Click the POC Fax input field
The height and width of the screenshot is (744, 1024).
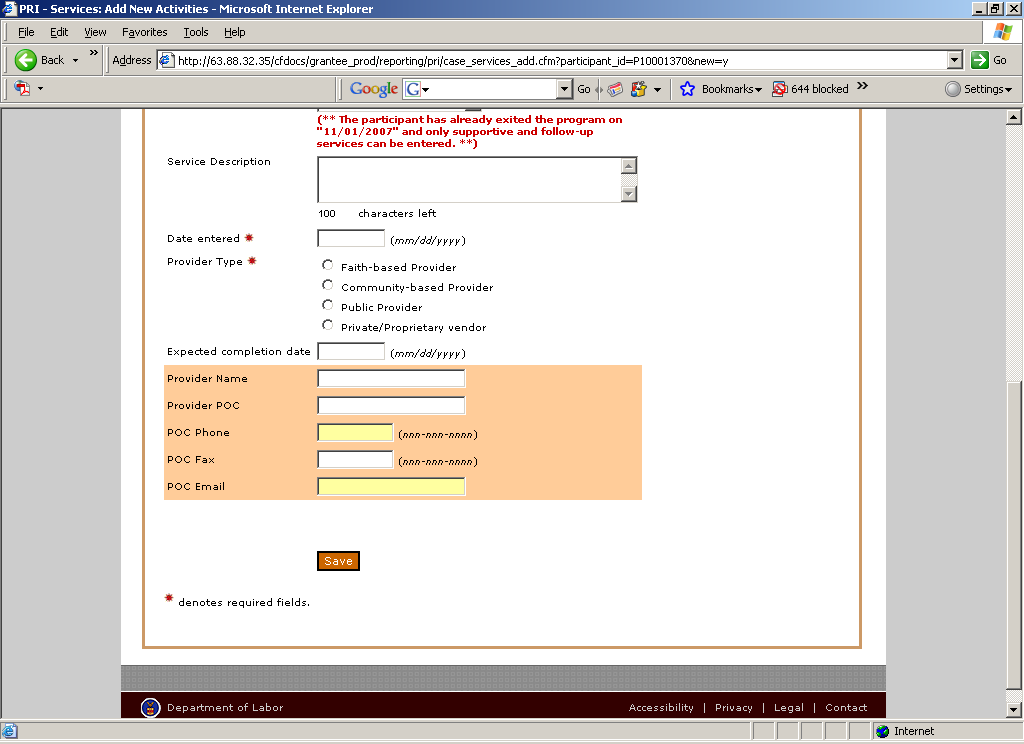point(355,460)
